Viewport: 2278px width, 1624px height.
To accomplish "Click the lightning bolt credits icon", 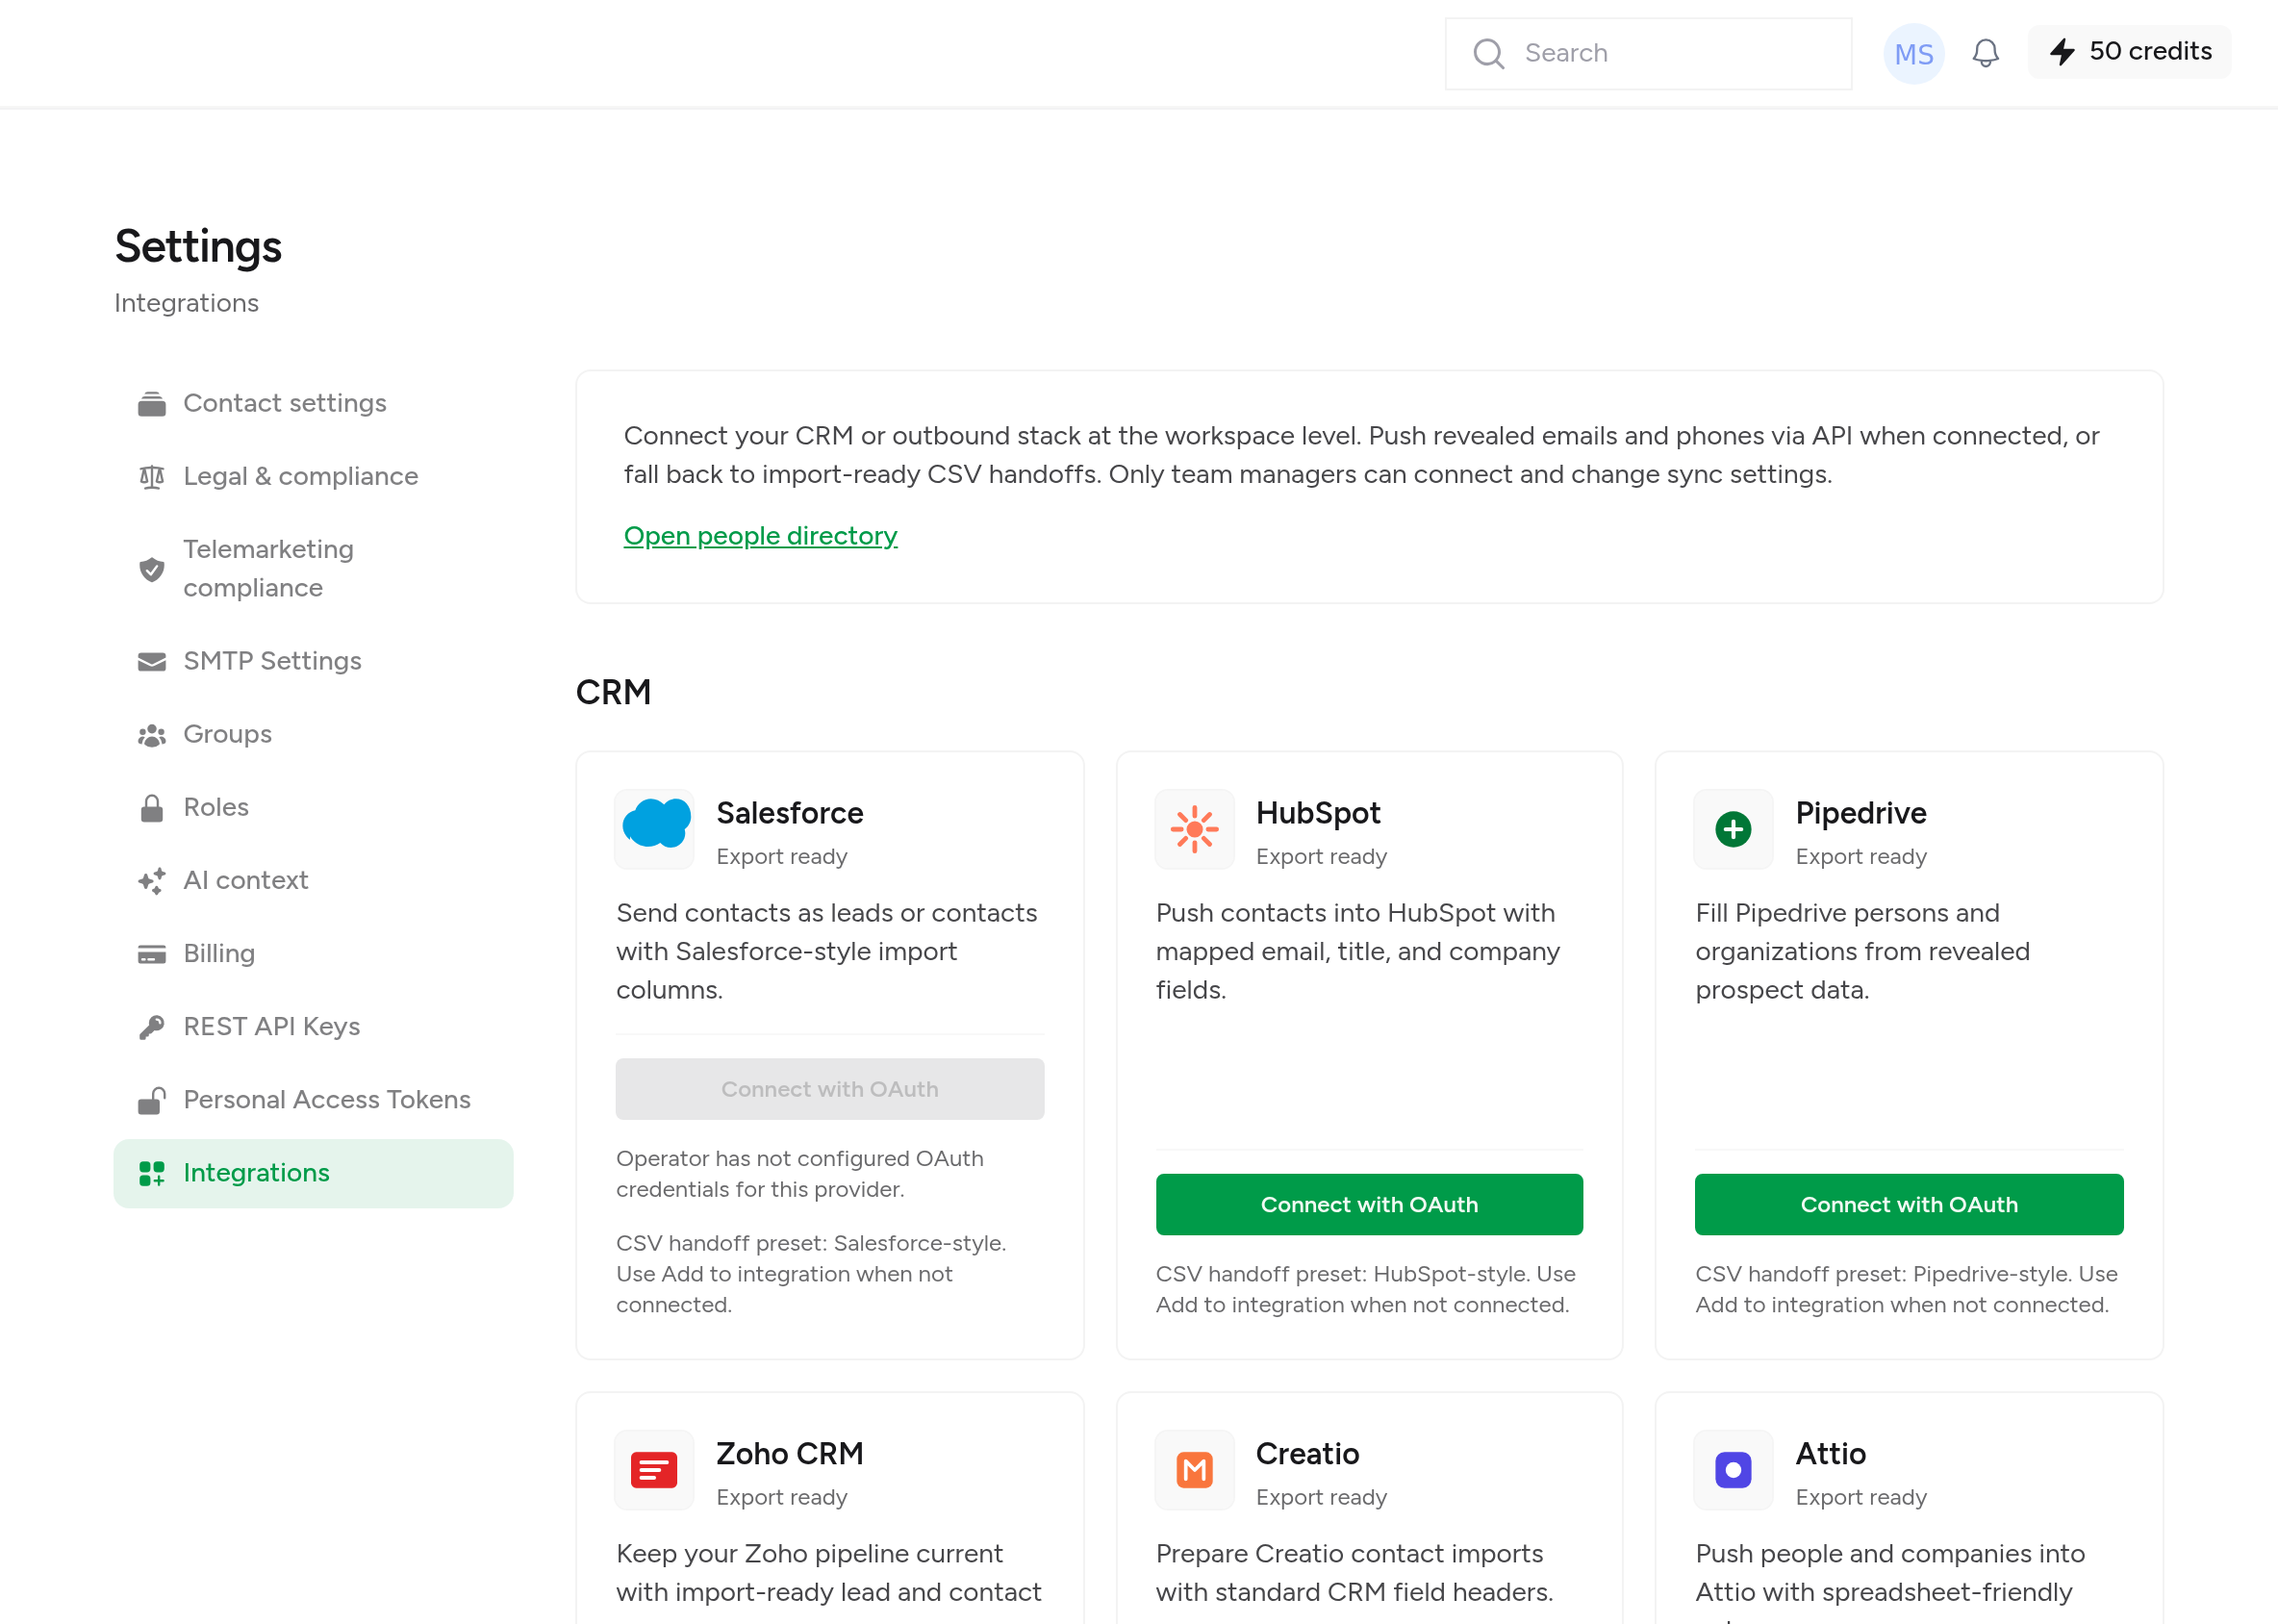I will (2062, 52).
